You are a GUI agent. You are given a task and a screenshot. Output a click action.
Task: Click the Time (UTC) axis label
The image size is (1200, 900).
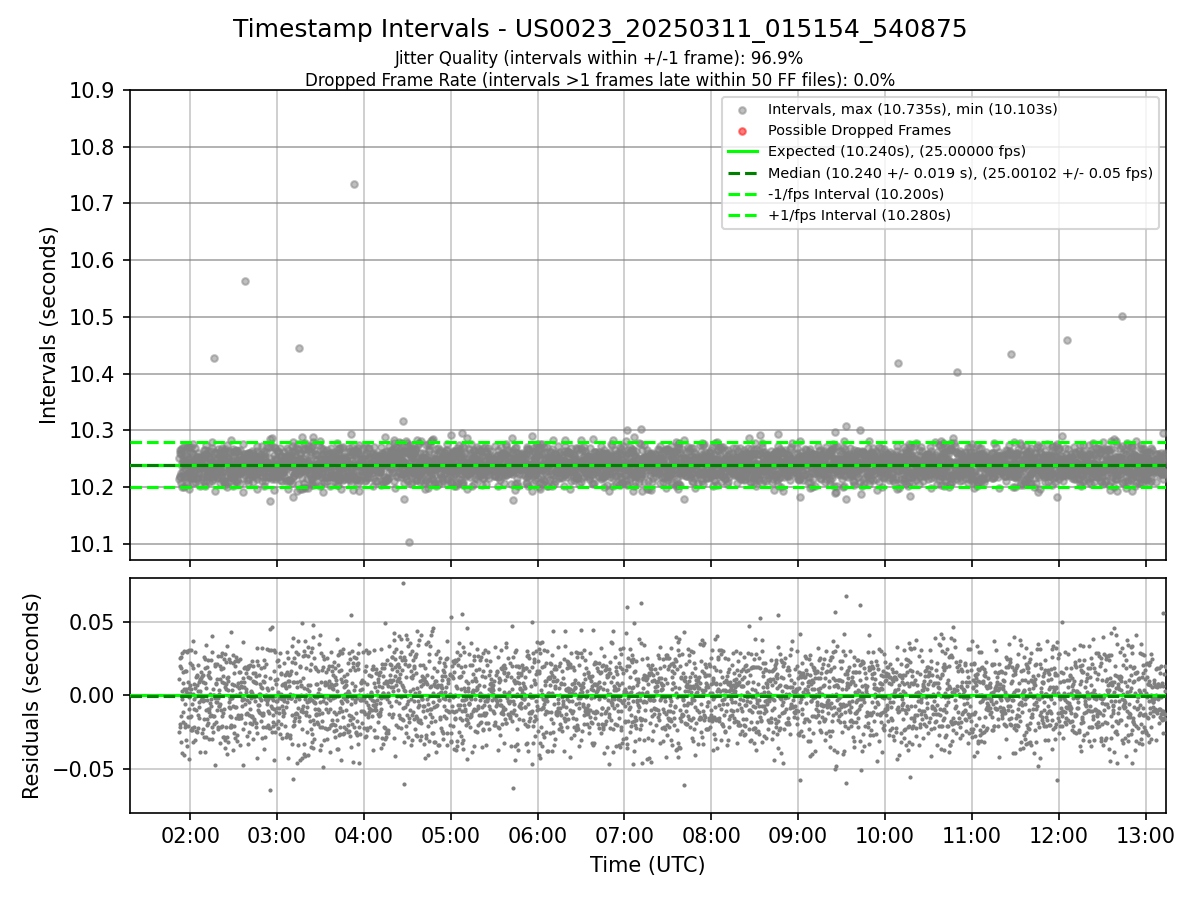[647, 865]
